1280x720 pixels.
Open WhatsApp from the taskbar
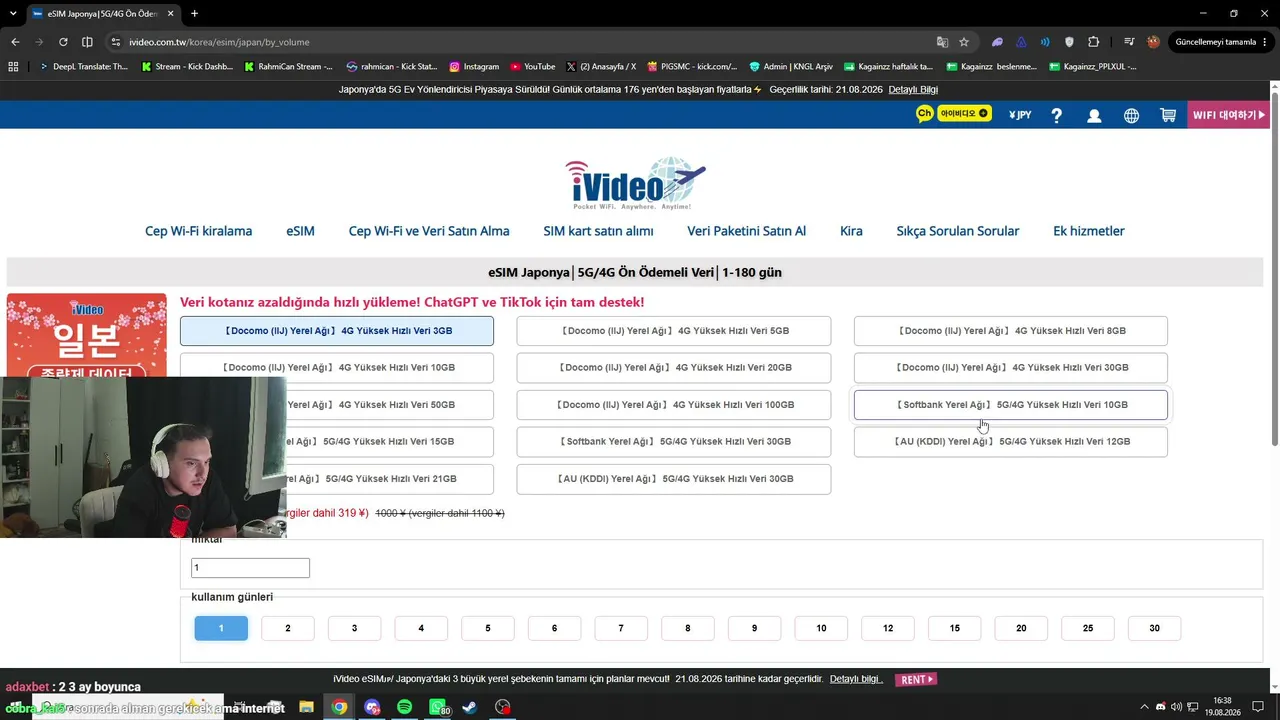coord(438,707)
